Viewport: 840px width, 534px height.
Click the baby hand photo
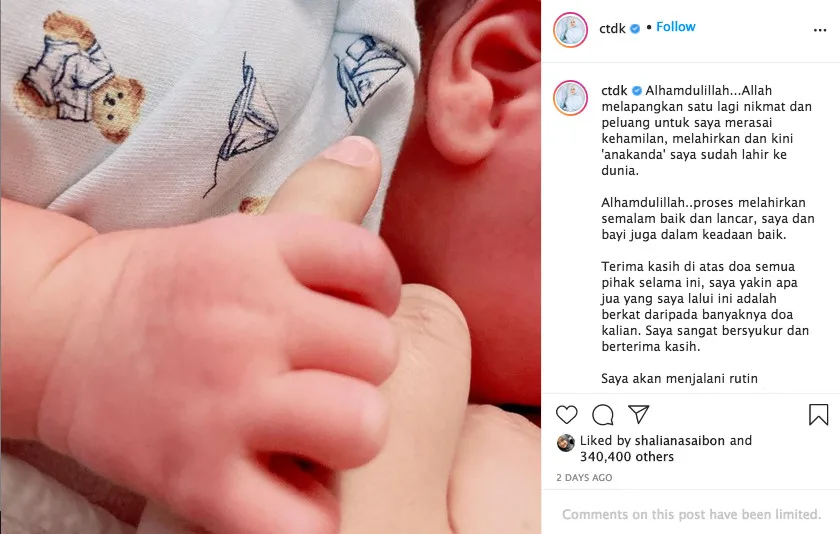[x=271, y=267]
